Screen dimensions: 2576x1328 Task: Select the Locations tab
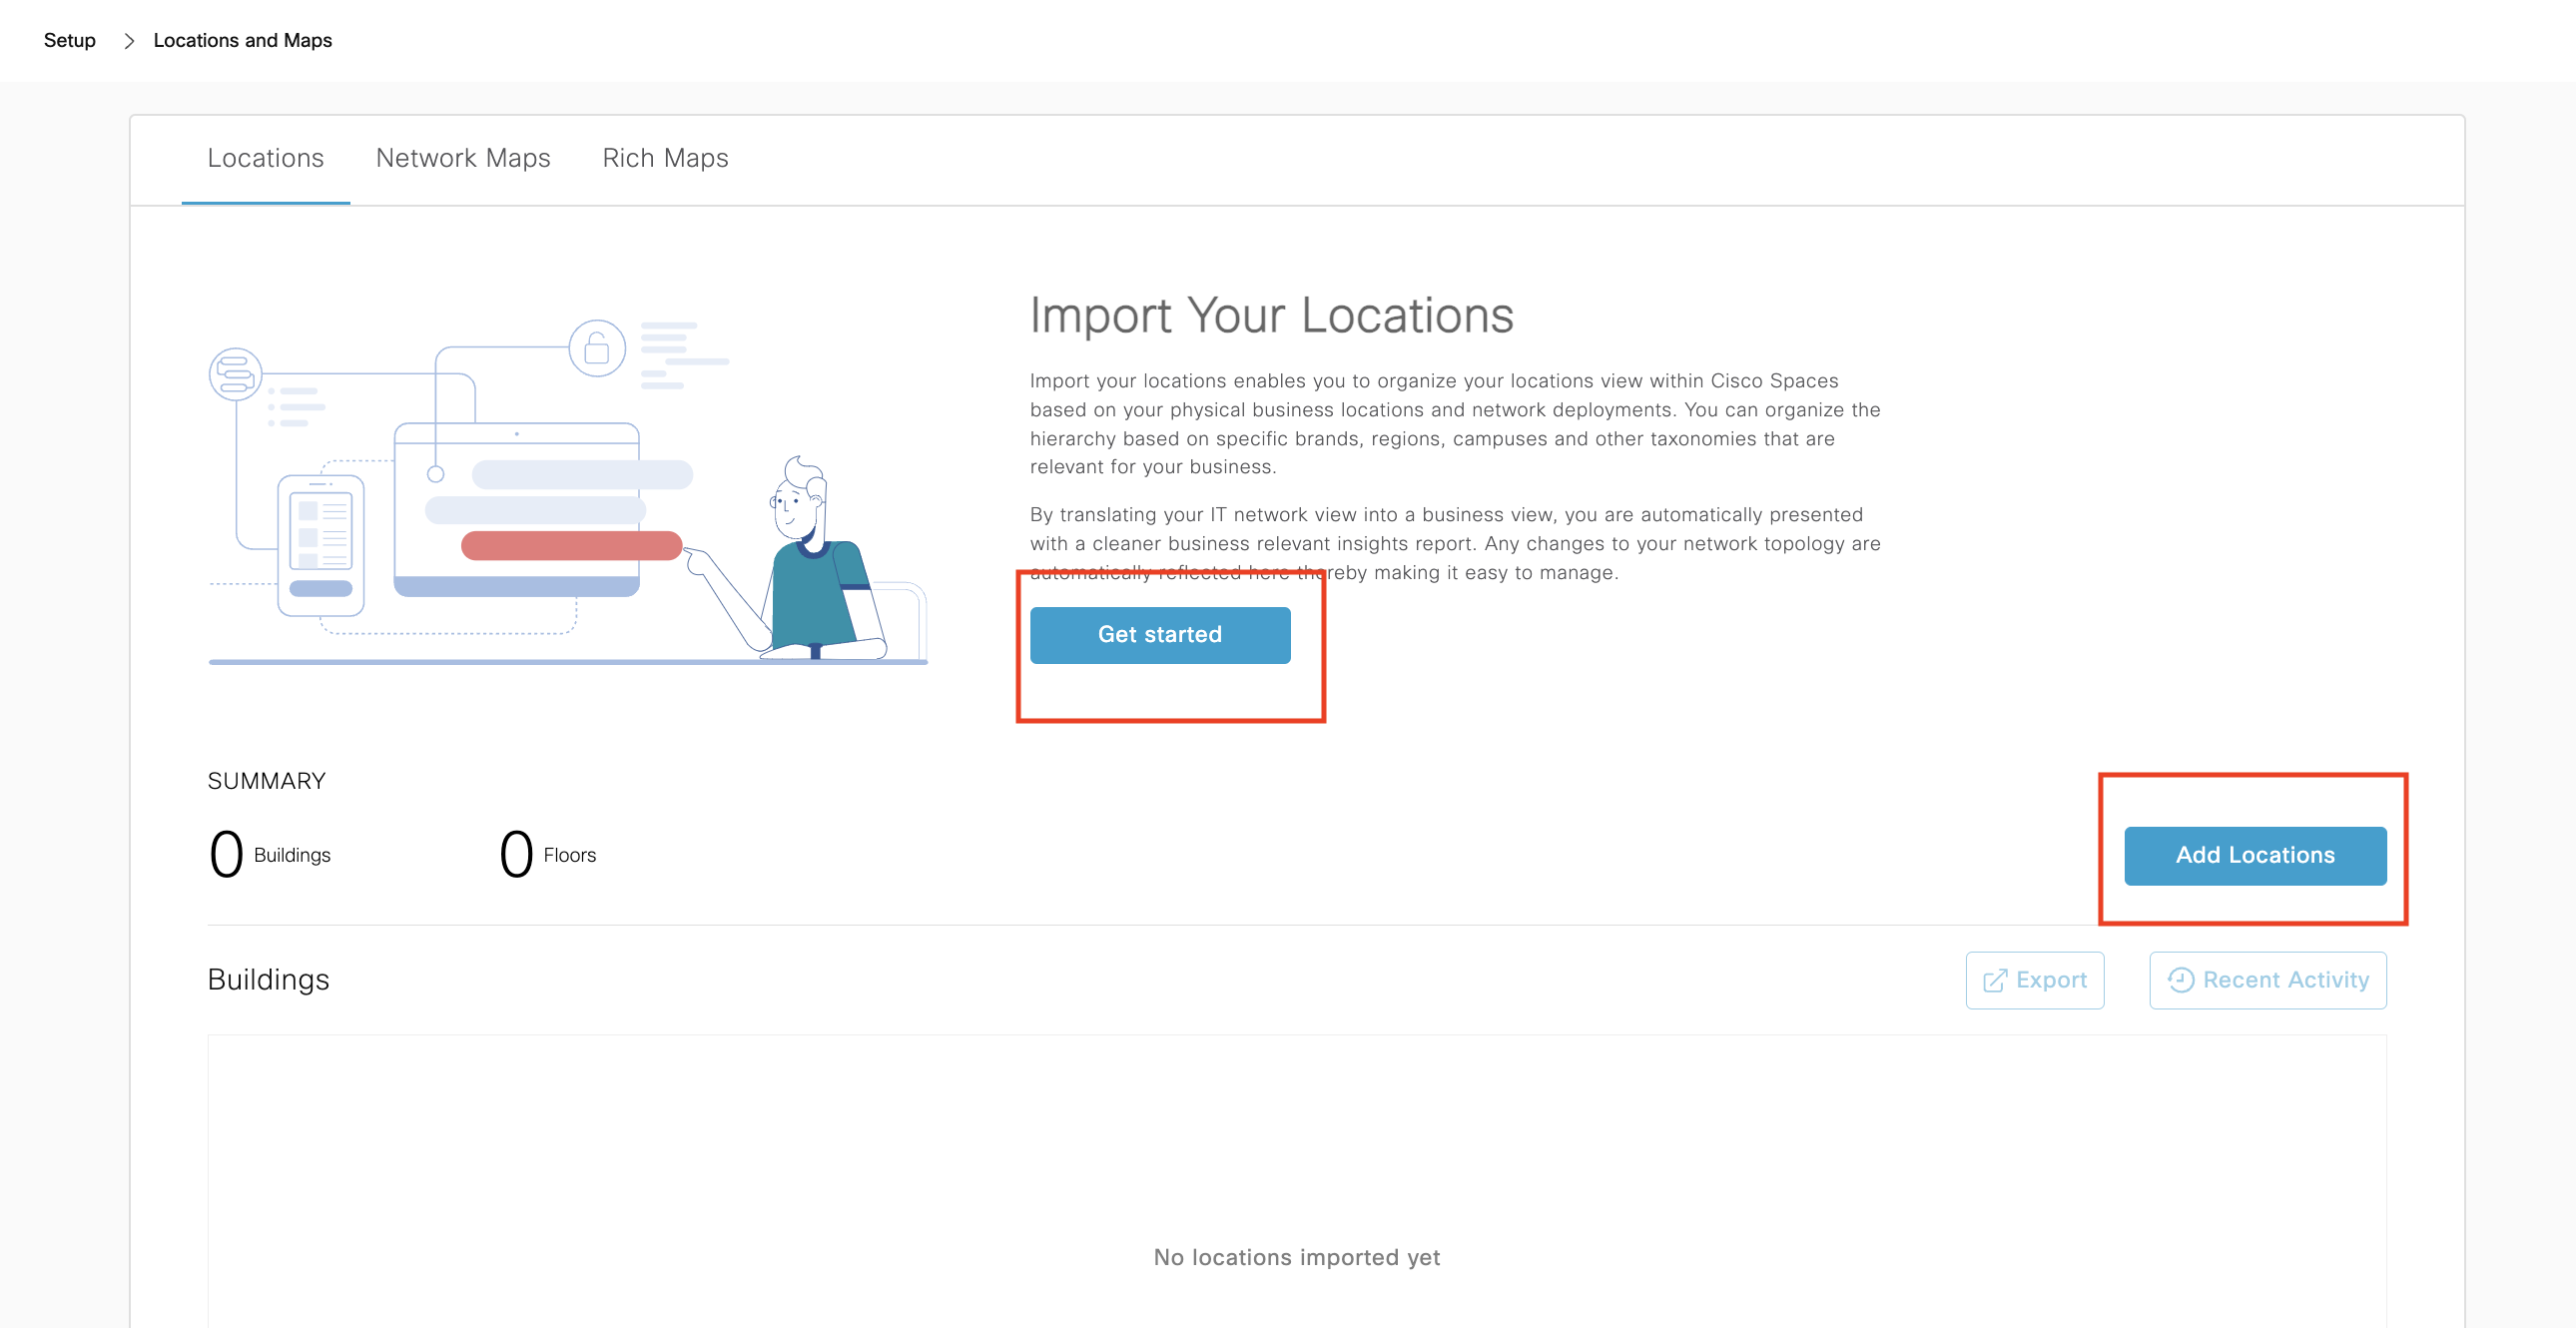265,158
